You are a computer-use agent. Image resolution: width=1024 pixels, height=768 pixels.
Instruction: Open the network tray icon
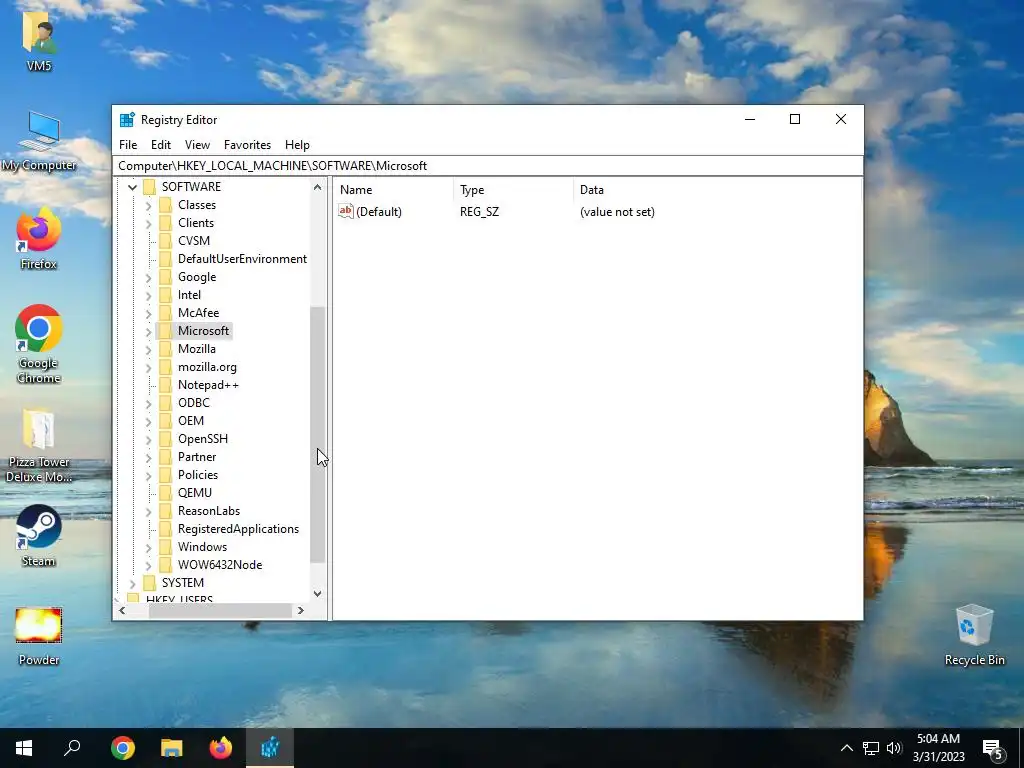pos(871,748)
